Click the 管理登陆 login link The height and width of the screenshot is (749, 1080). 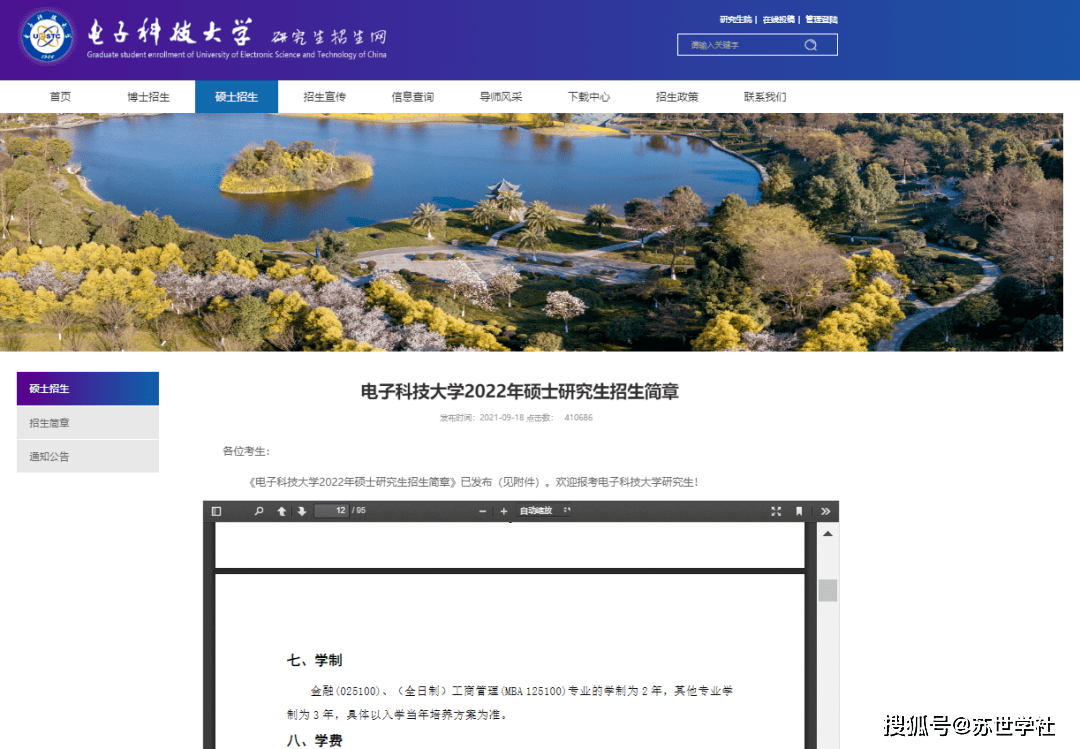coord(820,18)
